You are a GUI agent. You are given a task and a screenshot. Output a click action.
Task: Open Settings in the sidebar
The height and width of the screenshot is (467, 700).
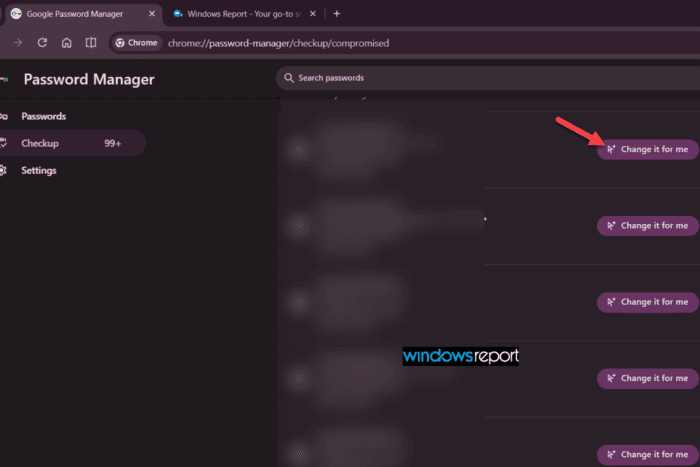[x=38, y=171]
